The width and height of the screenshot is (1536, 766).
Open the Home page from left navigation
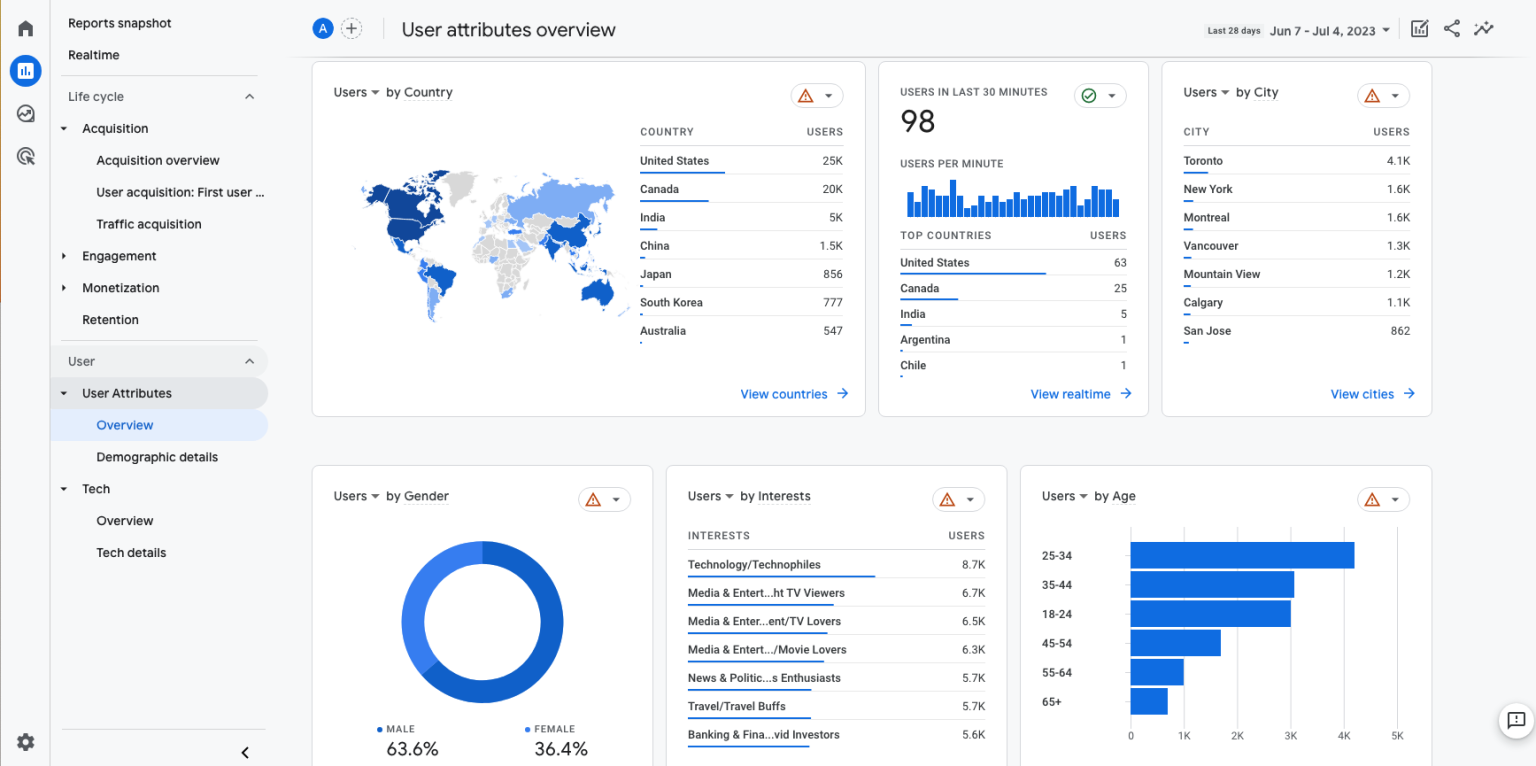[x=25, y=28]
